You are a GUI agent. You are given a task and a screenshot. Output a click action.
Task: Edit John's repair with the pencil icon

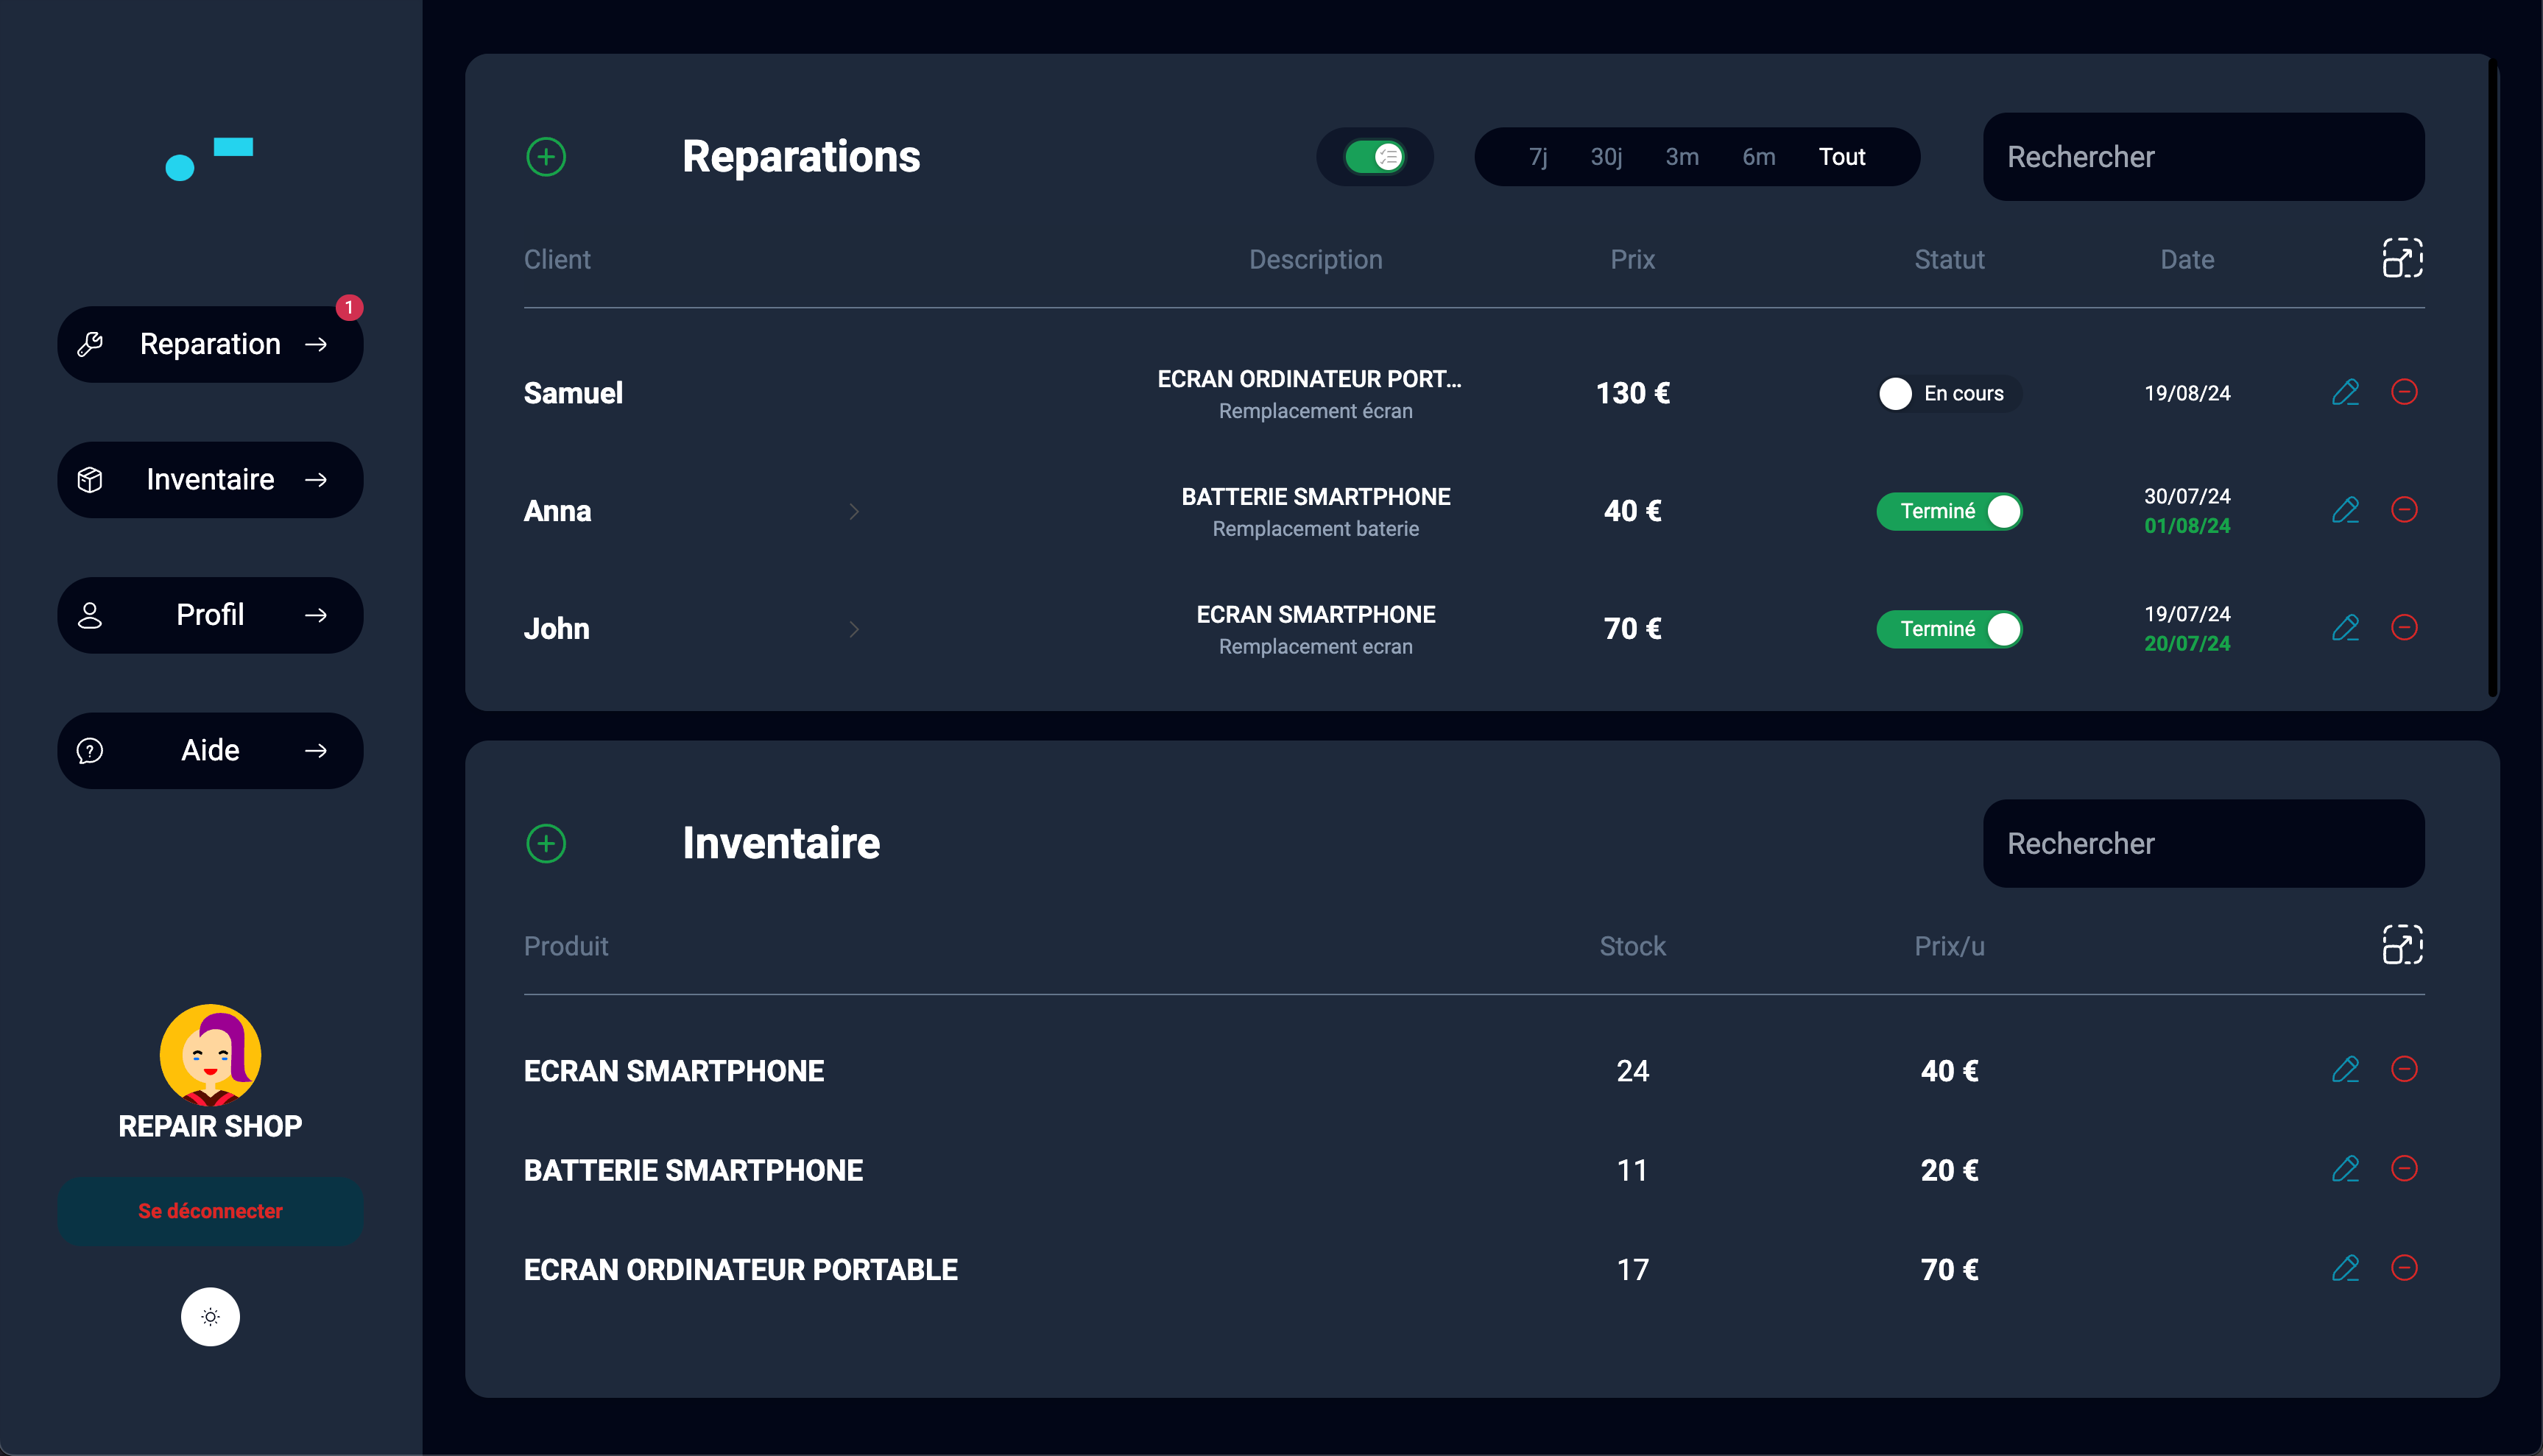pos(2345,628)
